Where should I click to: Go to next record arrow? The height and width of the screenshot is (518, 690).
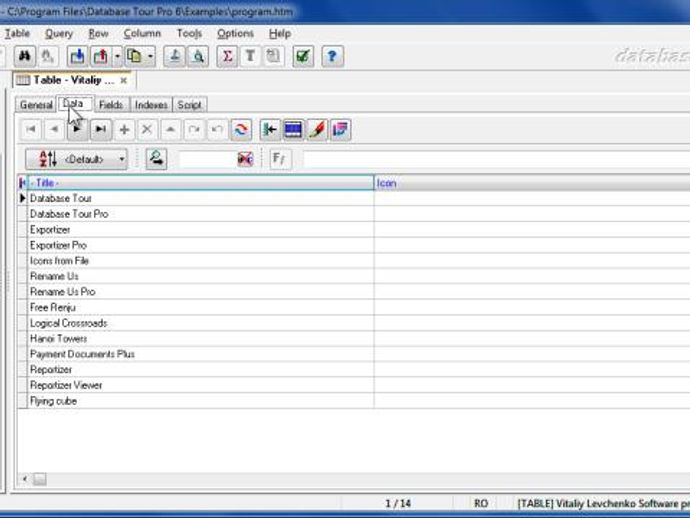point(77,129)
